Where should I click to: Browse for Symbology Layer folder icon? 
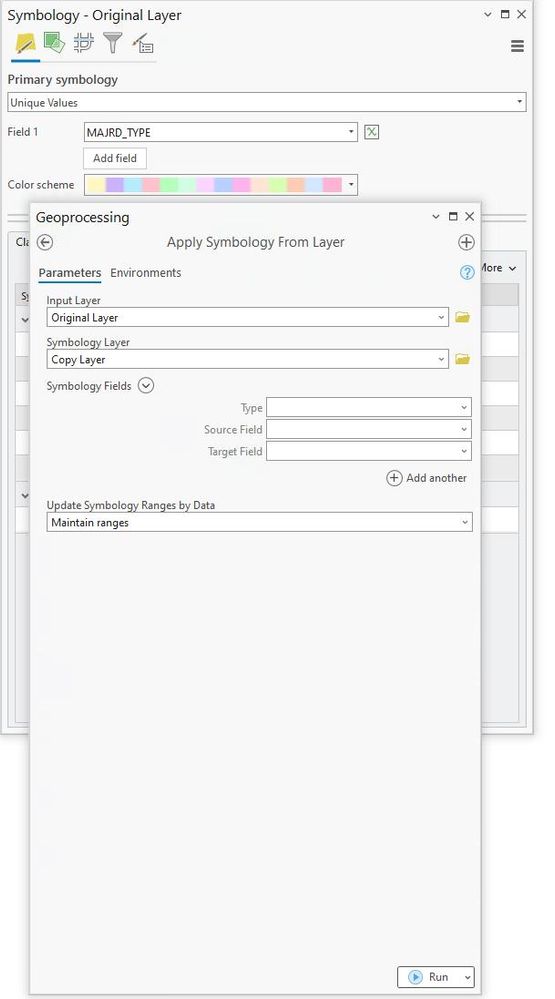click(x=463, y=359)
